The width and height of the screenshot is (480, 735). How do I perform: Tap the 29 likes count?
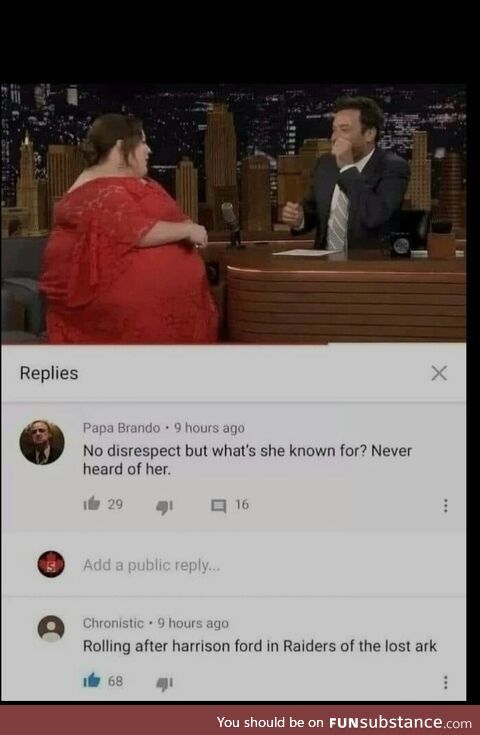pyautogui.click(x=115, y=504)
